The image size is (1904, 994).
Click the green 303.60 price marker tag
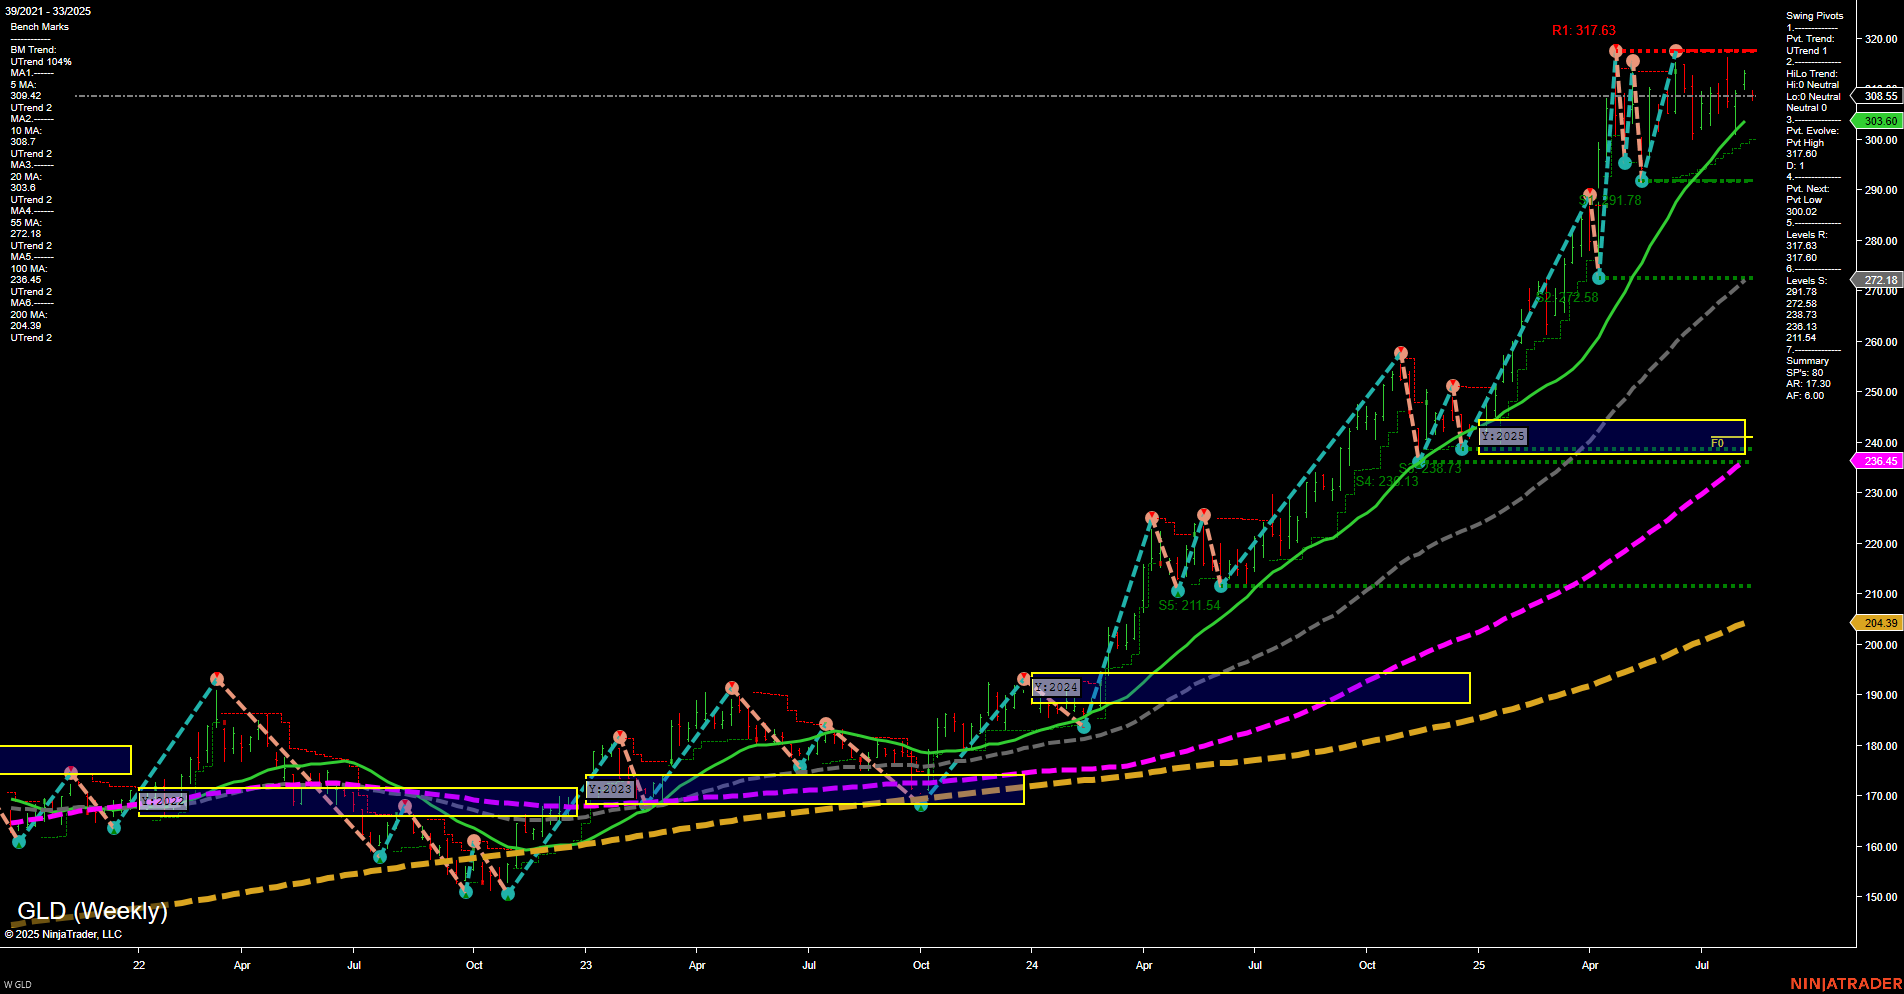(x=1878, y=120)
